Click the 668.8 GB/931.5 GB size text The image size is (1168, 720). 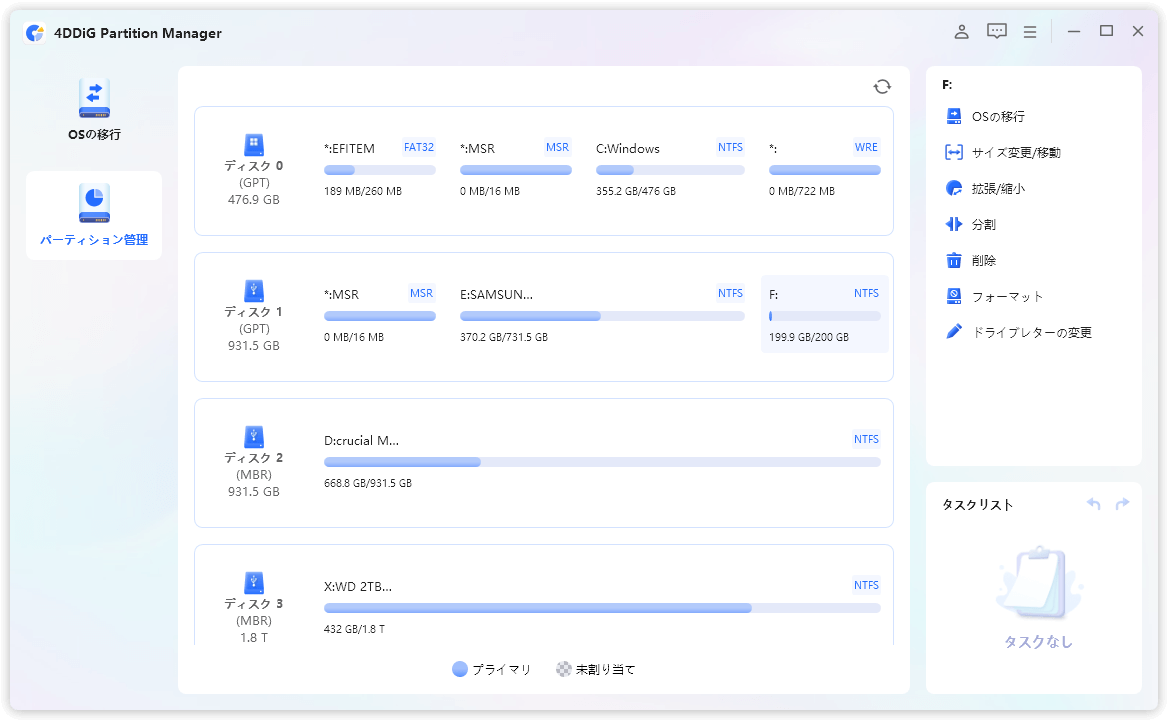[368, 483]
